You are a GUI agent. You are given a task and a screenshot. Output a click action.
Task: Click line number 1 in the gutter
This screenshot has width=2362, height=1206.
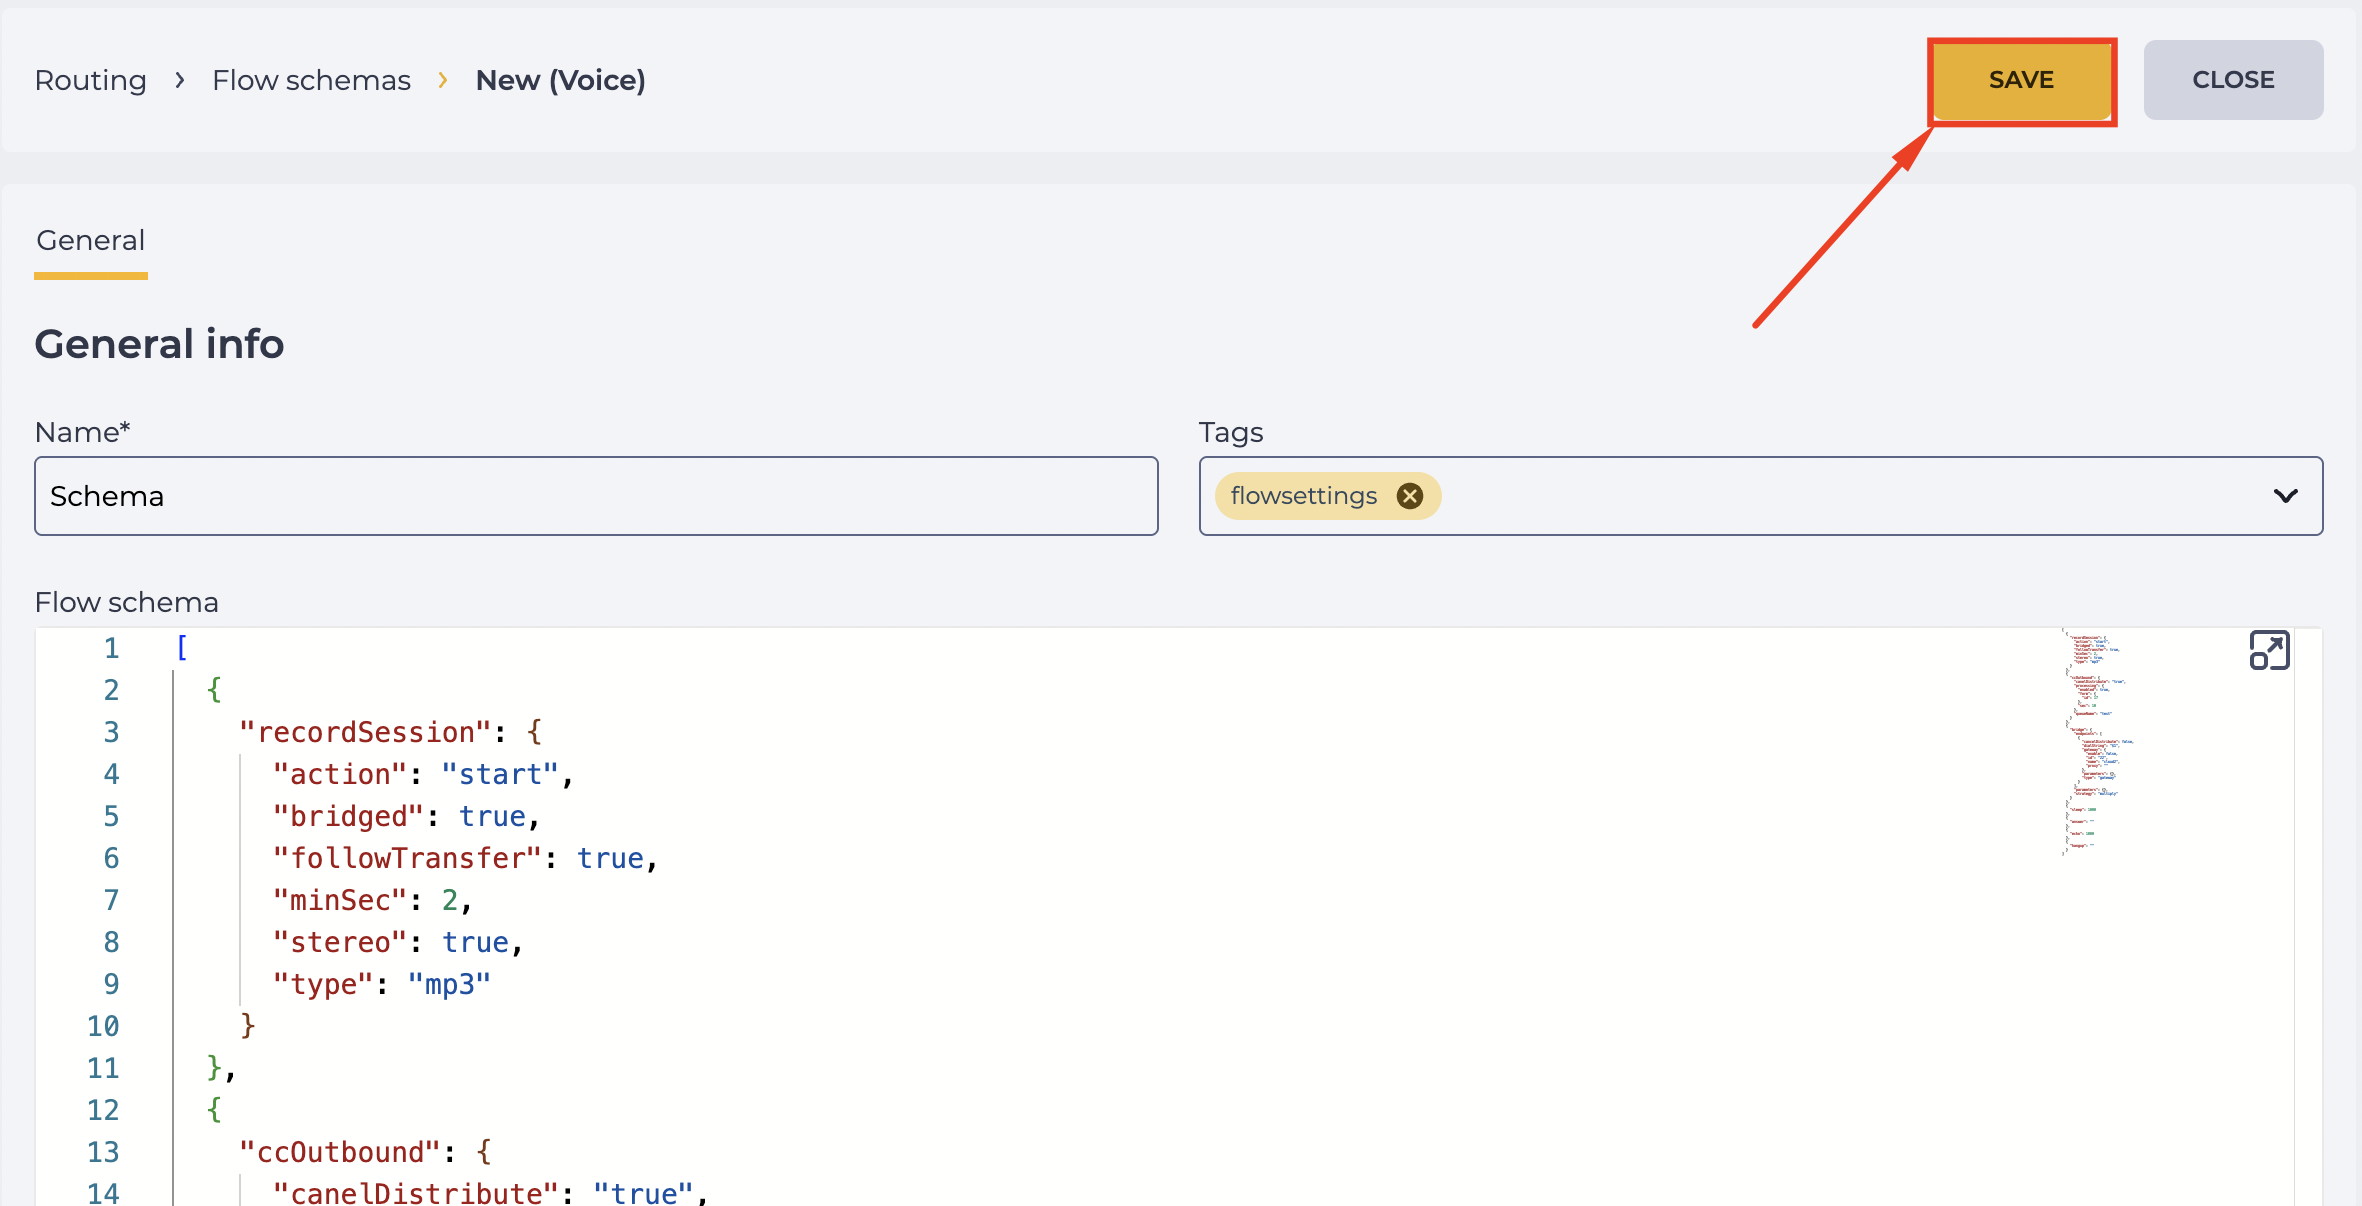click(111, 648)
